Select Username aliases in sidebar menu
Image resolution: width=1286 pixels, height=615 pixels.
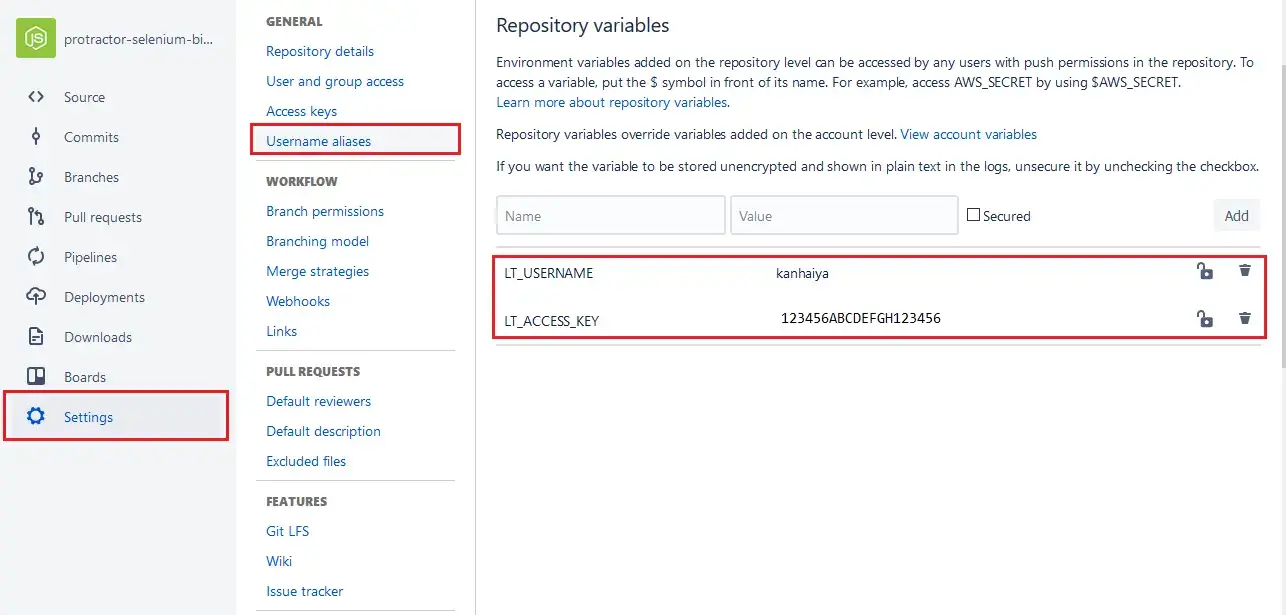[319, 139]
